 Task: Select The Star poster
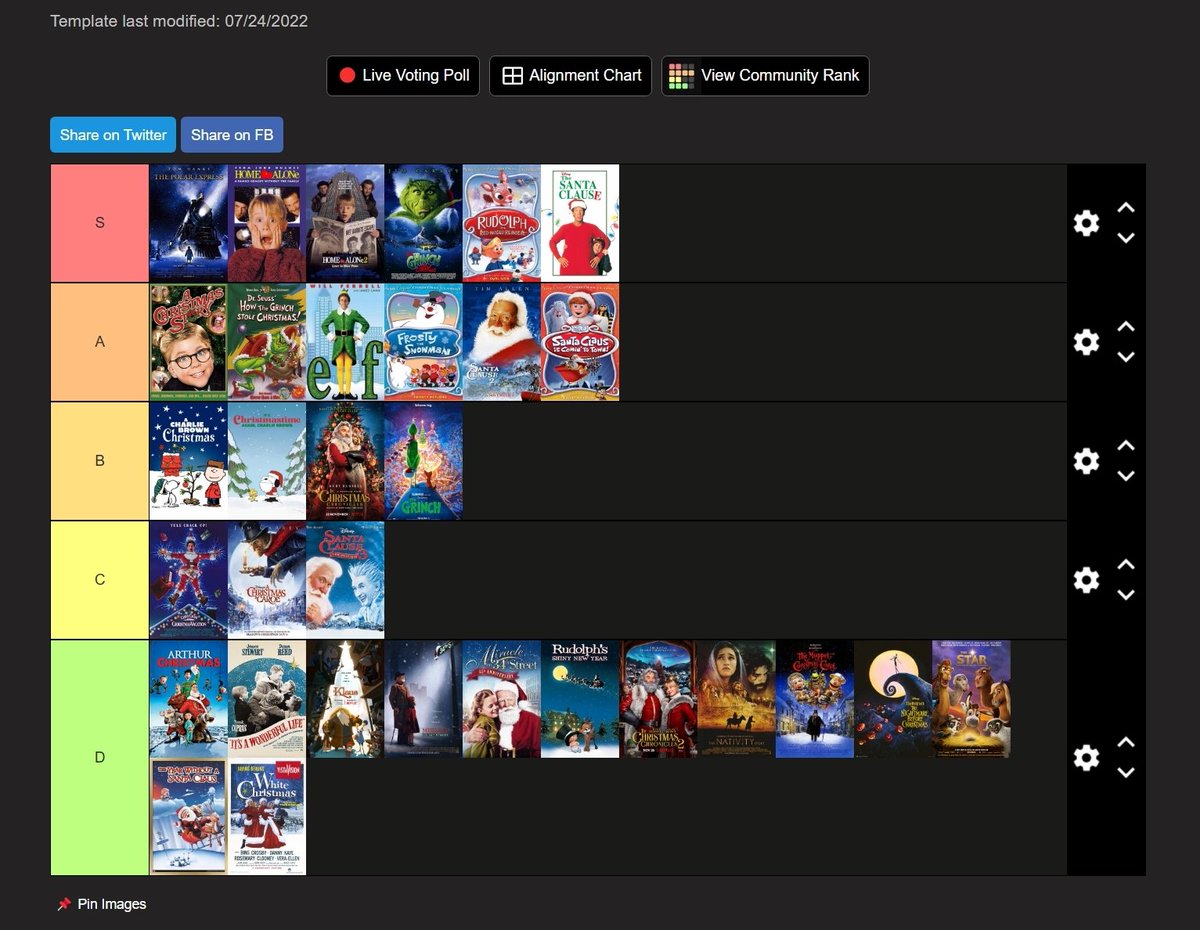pyautogui.click(x=971, y=699)
